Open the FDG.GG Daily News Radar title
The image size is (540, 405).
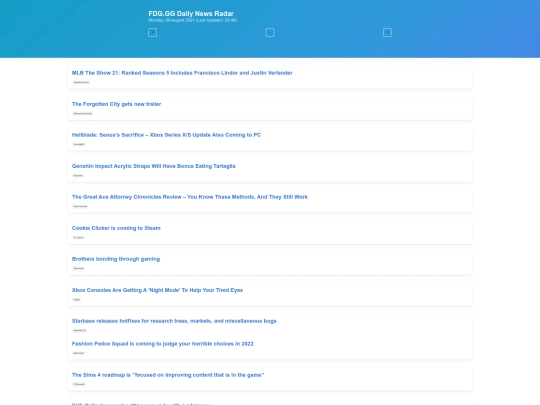coord(191,13)
